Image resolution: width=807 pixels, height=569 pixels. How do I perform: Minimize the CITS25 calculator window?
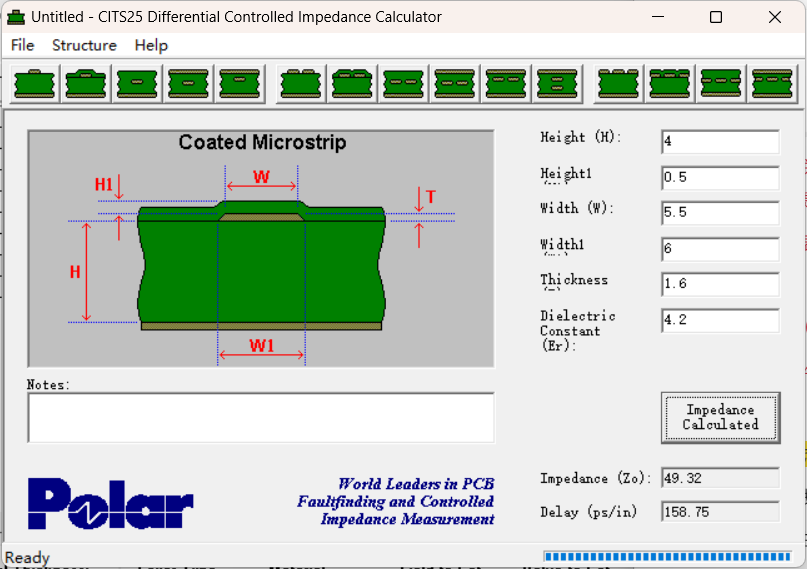[658, 17]
